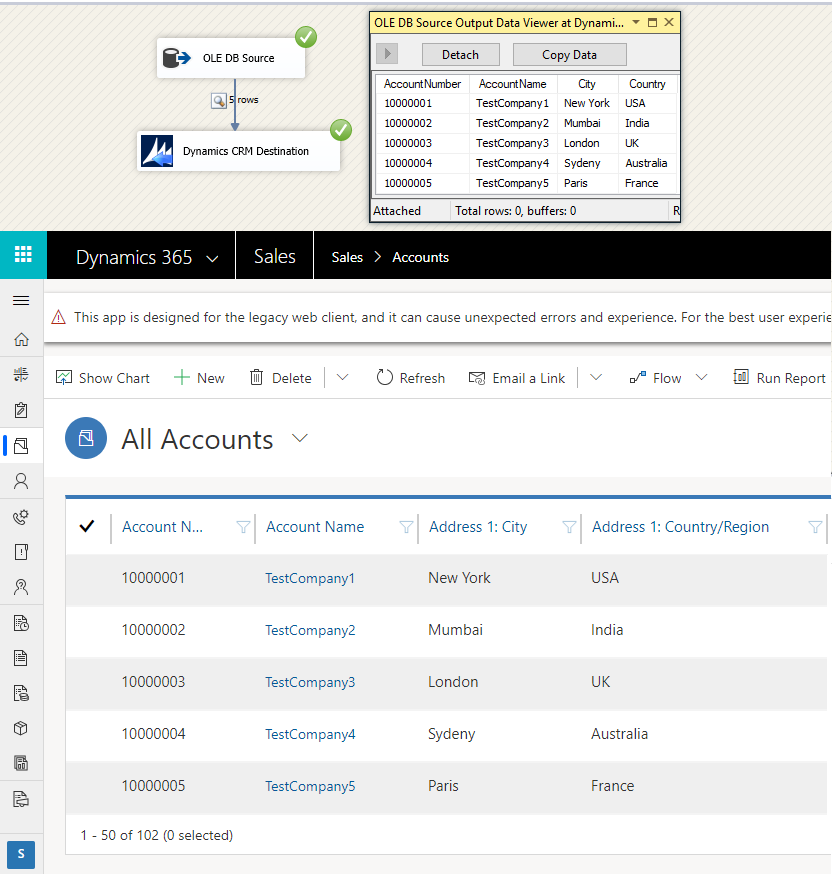The height and width of the screenshot is (874, 832).
Task: Click Refresh command
Action: click(411, 378)
